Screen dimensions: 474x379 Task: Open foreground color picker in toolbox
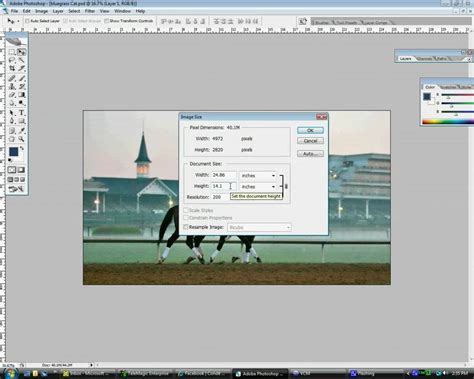[x=13, y=152]
